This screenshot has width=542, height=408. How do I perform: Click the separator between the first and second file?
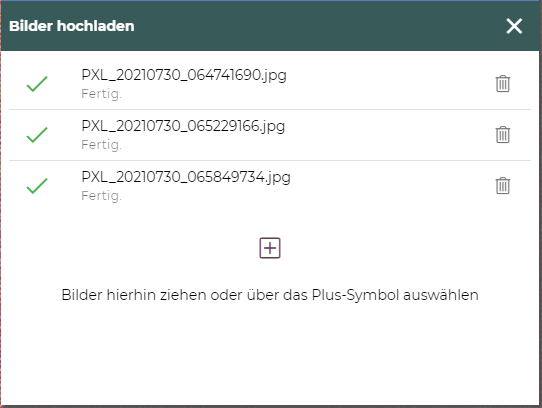coord(270,110)
